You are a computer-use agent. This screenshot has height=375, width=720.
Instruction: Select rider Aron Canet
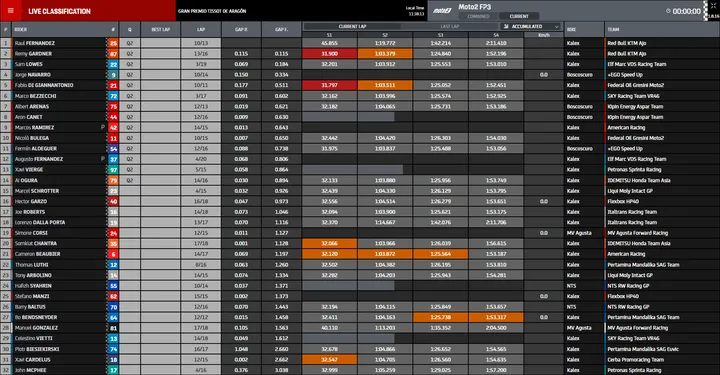[x=28, y=117]
